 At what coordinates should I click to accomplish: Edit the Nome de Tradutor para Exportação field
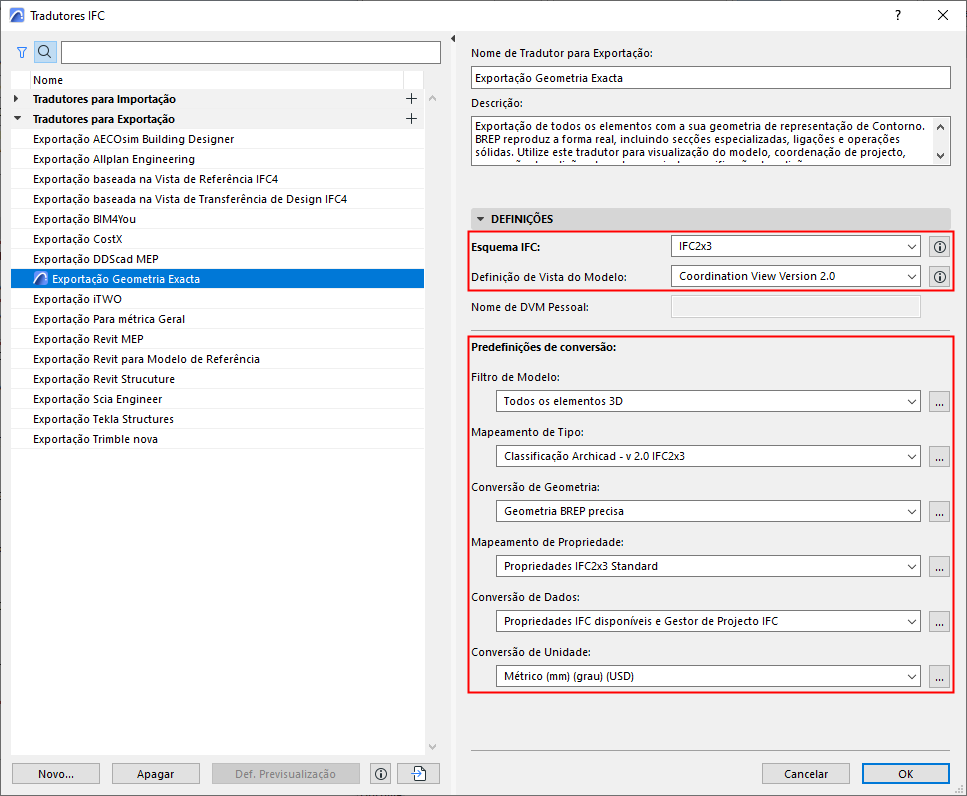[x=710, y=78]
